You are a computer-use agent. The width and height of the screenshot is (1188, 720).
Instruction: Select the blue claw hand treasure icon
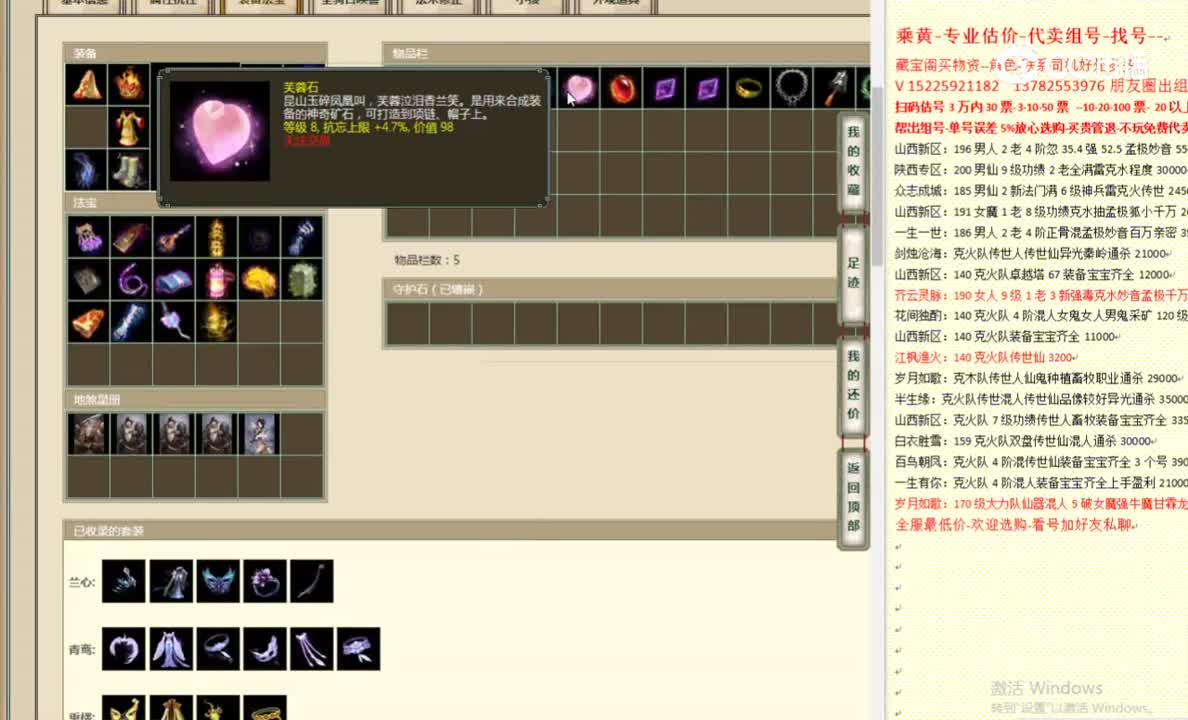click(302, 237)
